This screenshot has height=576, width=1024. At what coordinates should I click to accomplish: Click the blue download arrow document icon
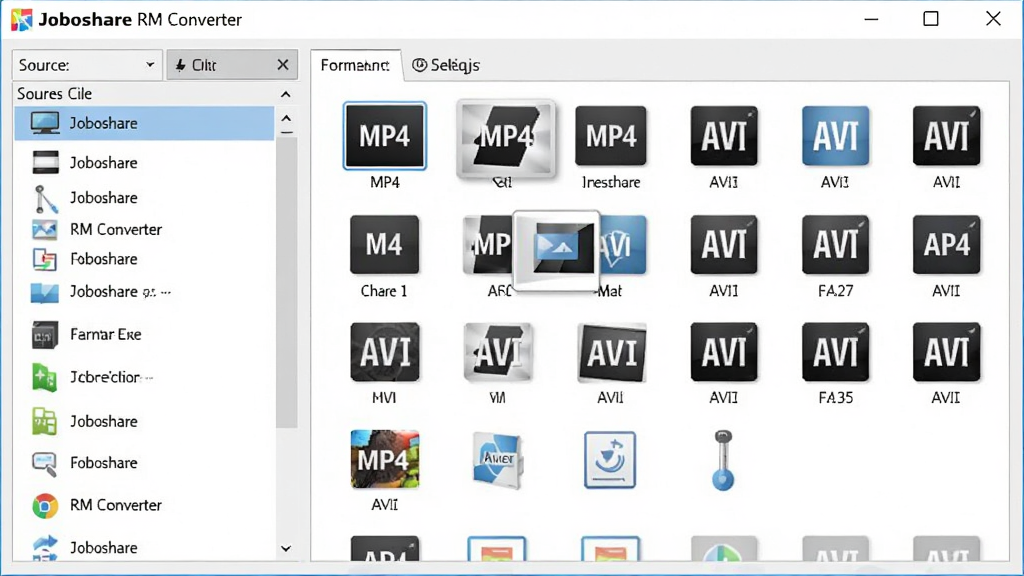click(x=610, y=460)
